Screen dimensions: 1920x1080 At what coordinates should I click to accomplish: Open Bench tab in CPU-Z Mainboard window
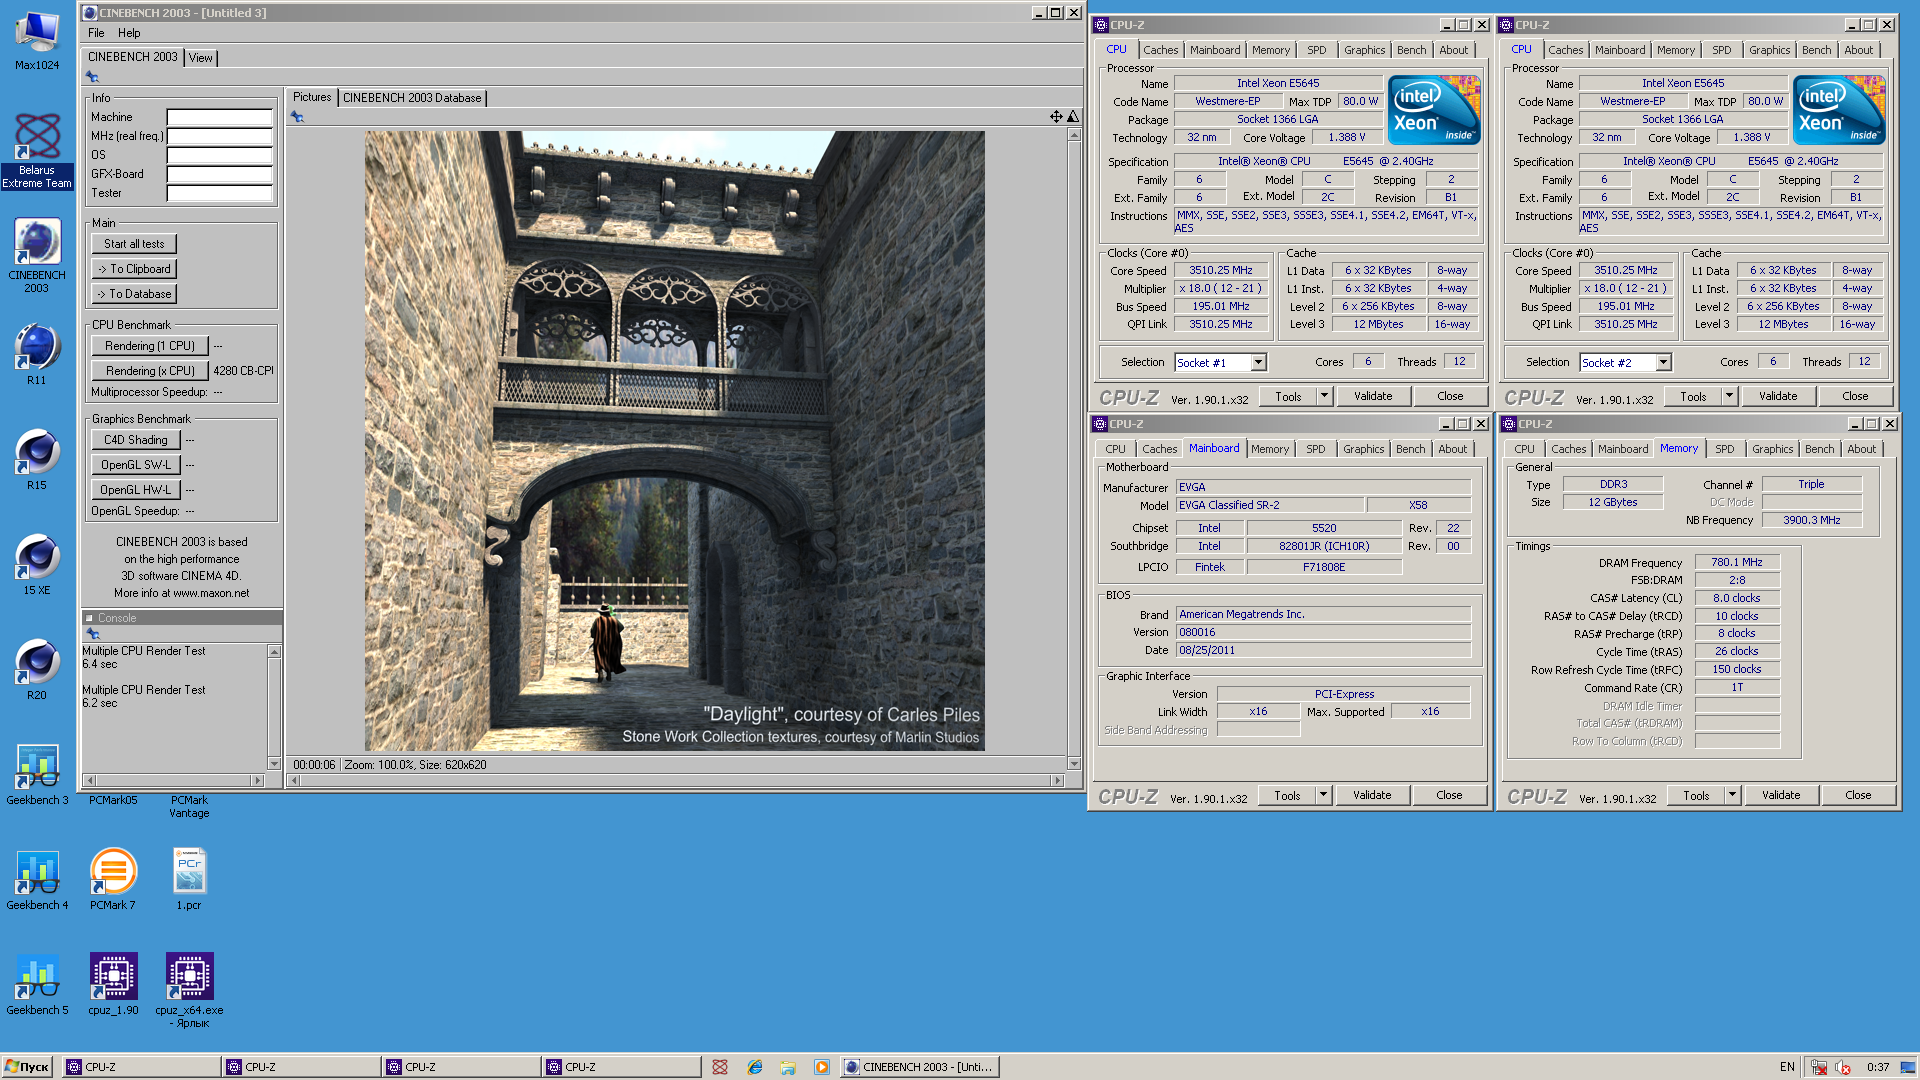click(1410, 449)
